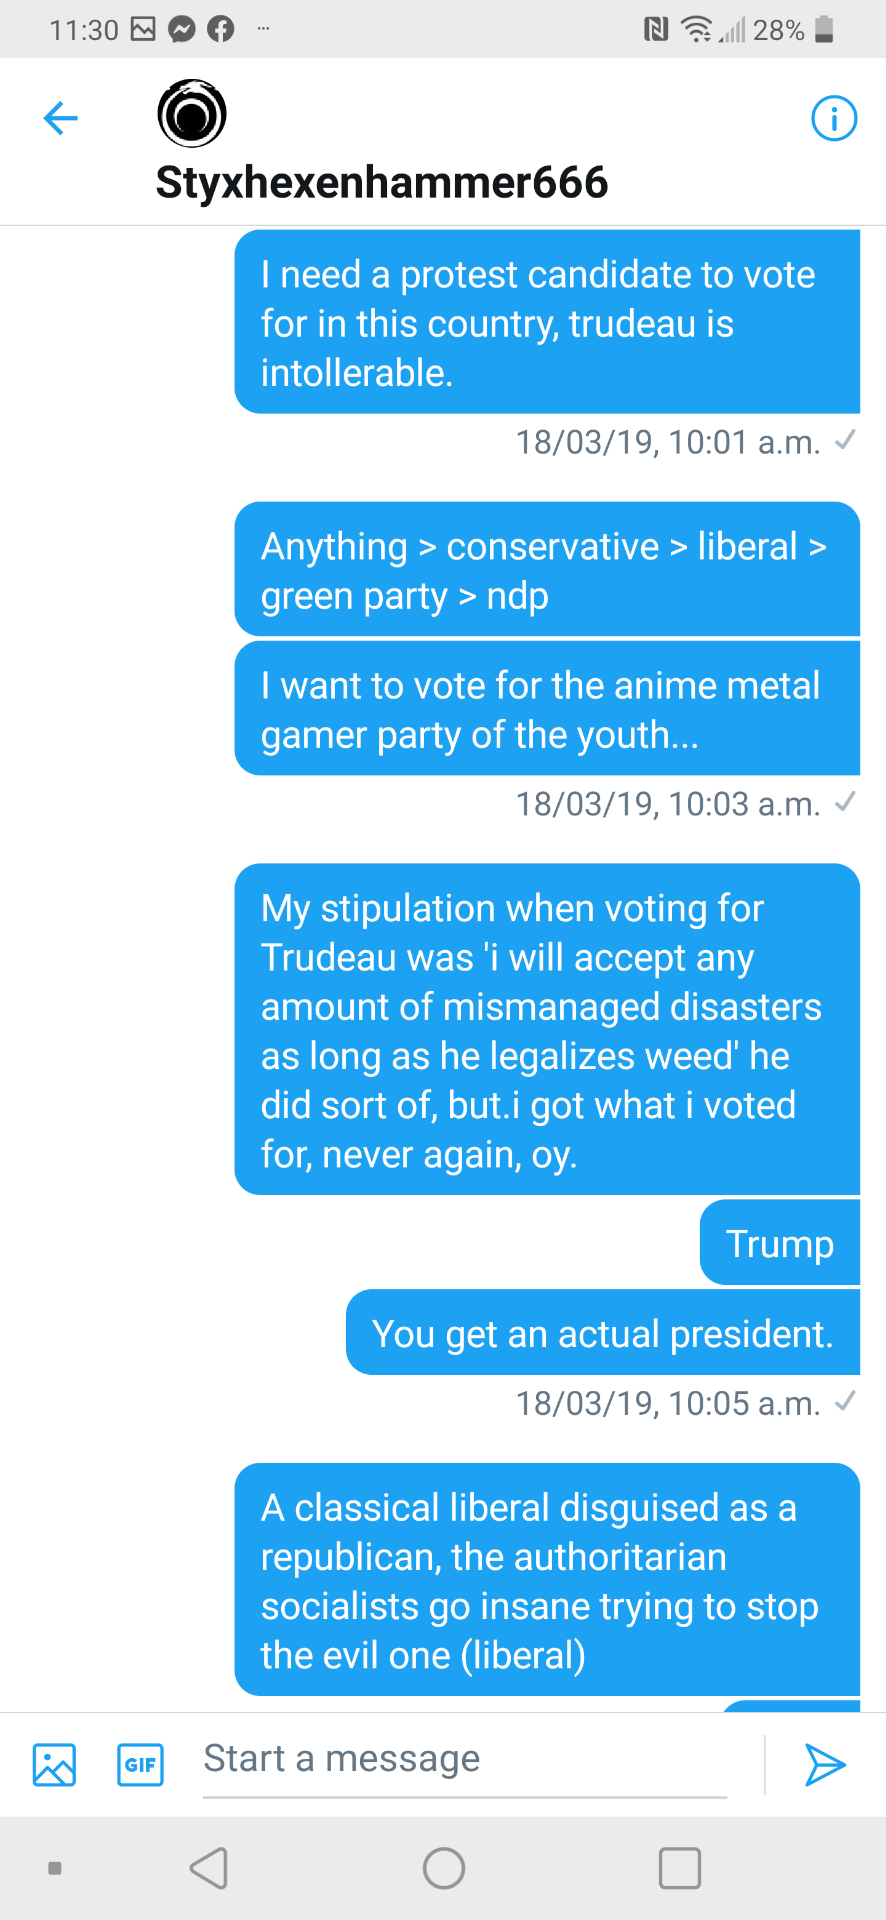
Task: Tap the classical liberal message bubble
Action: (x=547, y=1580)
